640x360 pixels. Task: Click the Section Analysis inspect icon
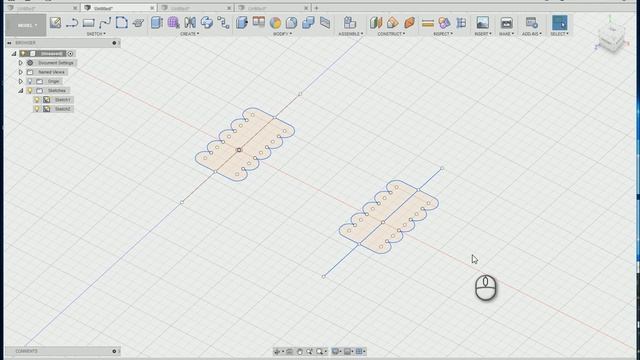[x=461, y=22]
